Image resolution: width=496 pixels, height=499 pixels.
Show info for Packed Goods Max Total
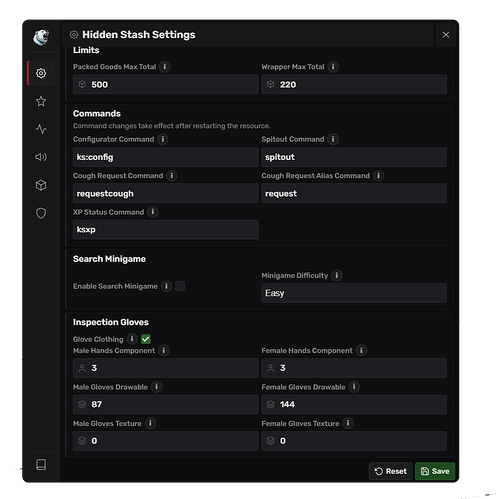coord(165,67)
